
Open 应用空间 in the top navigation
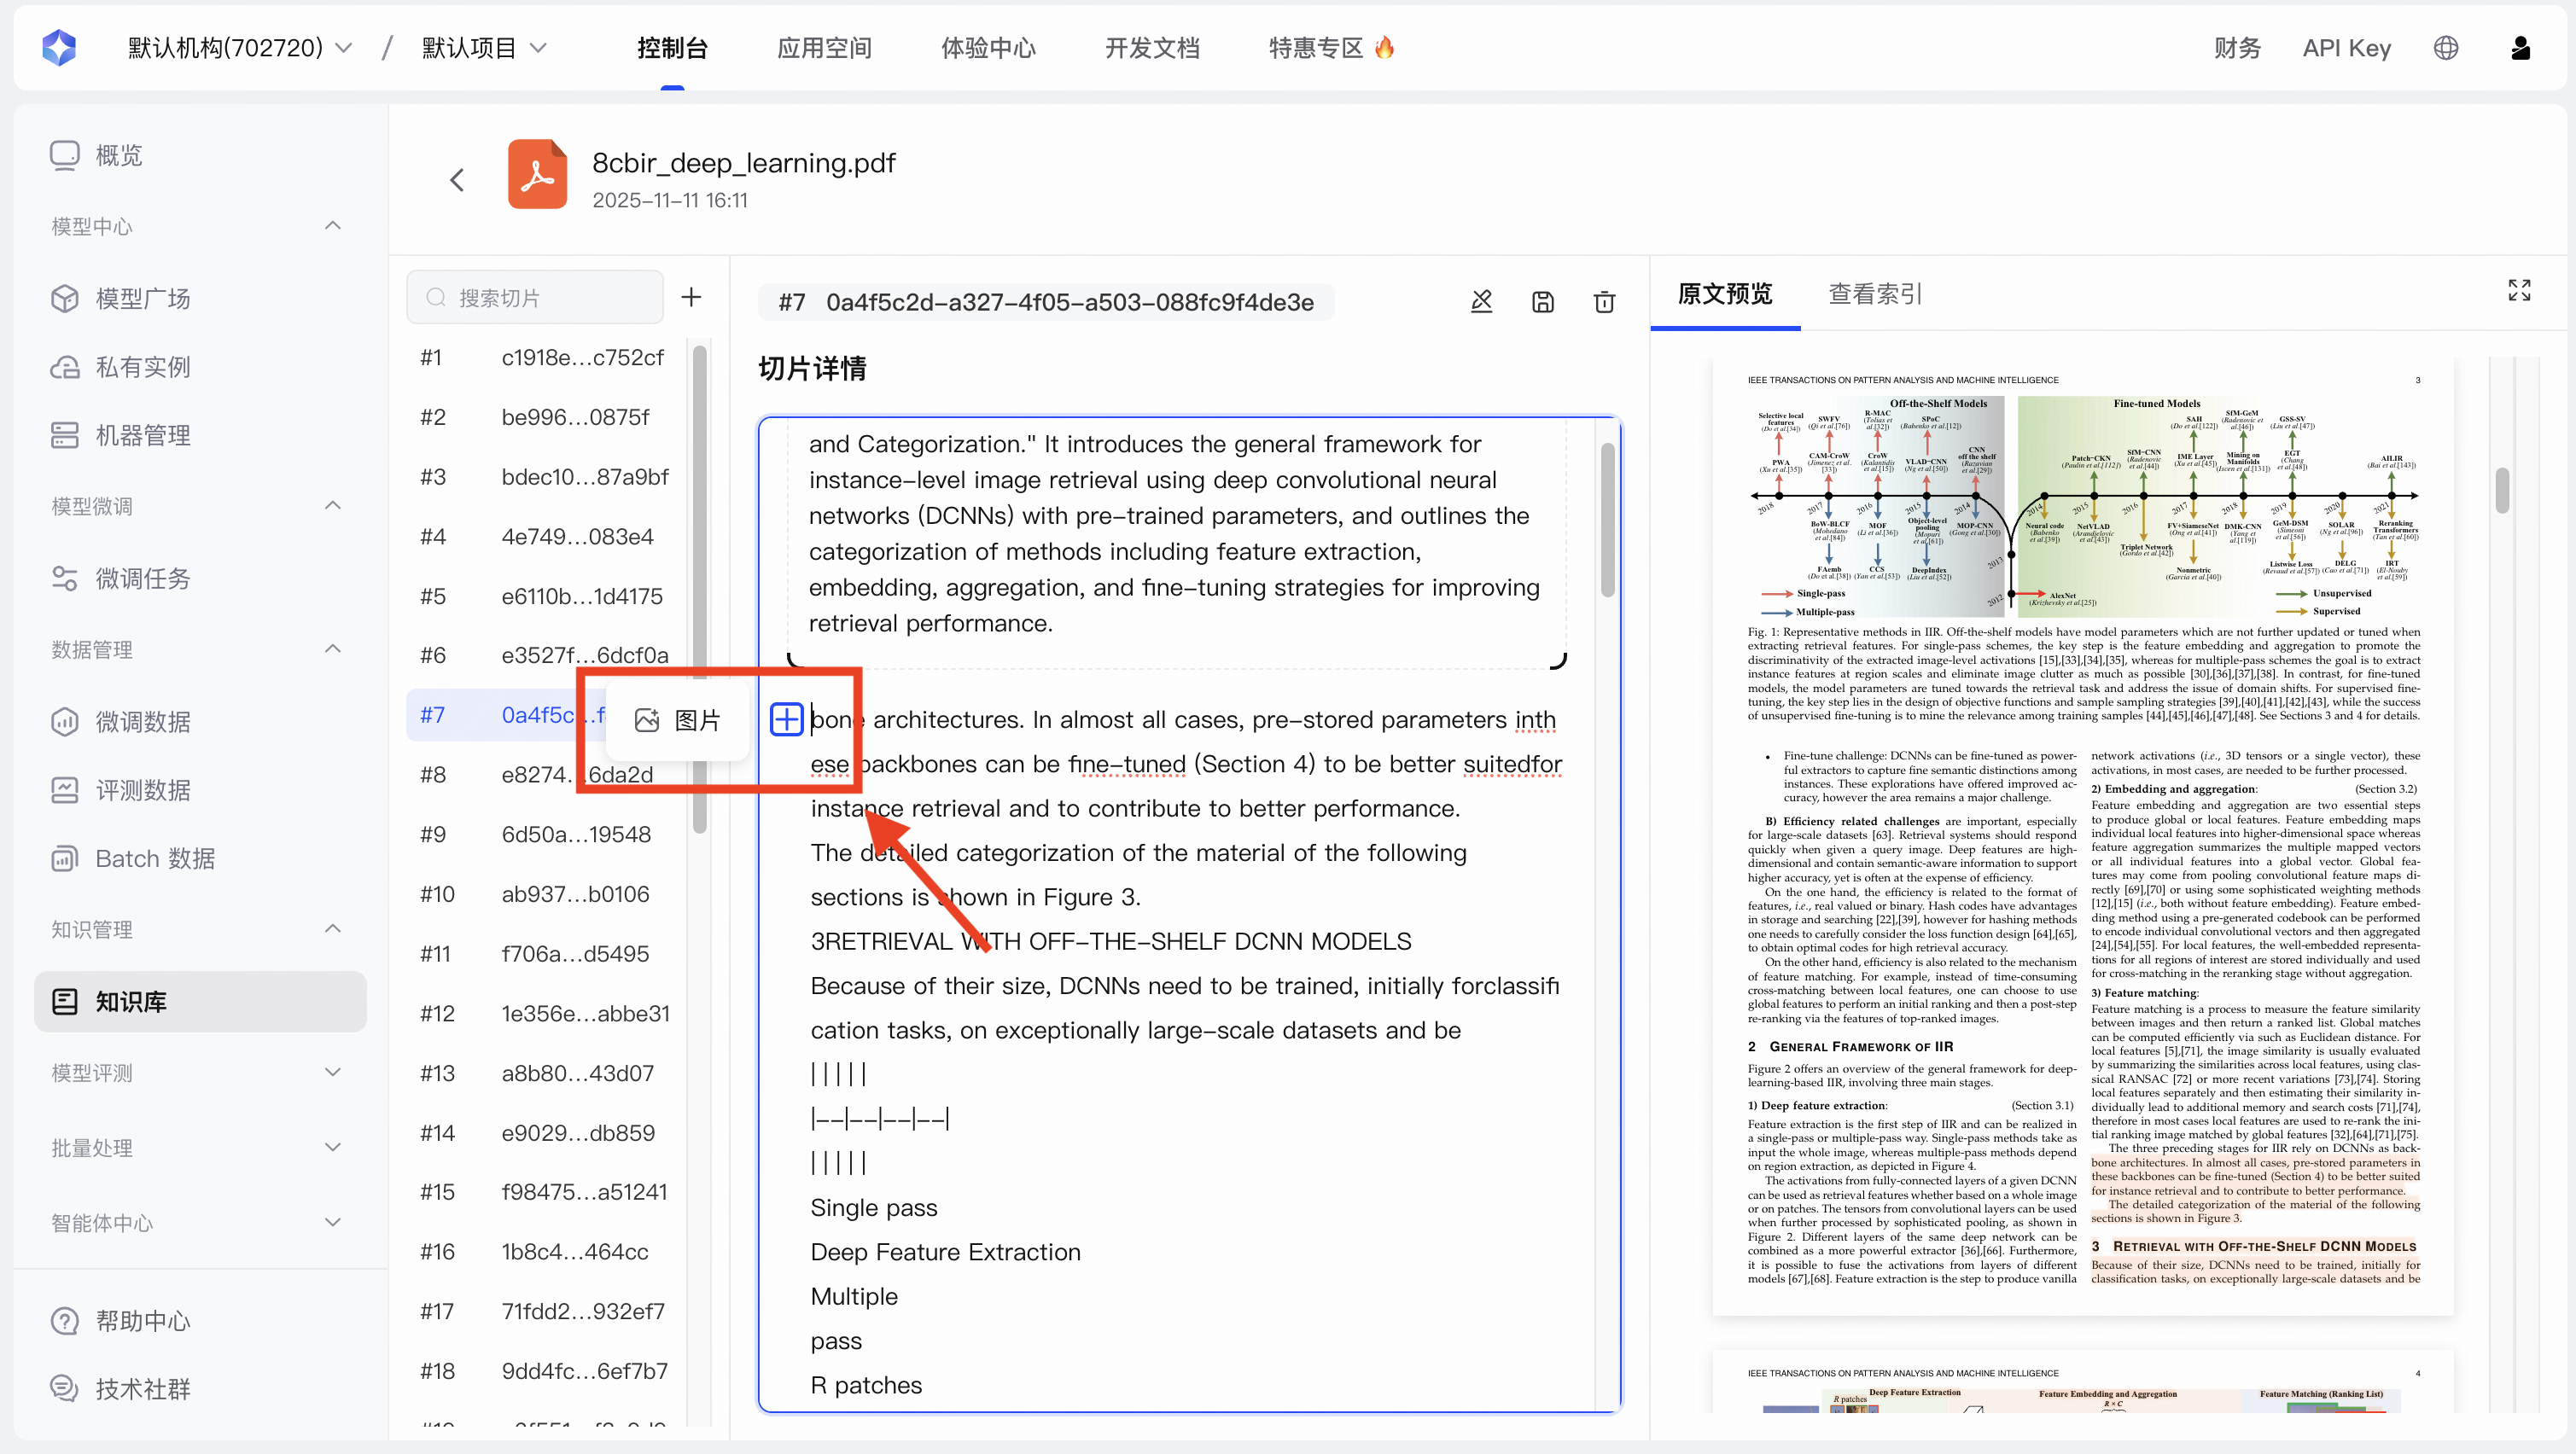pyautogui.click(x=824, y=47)
